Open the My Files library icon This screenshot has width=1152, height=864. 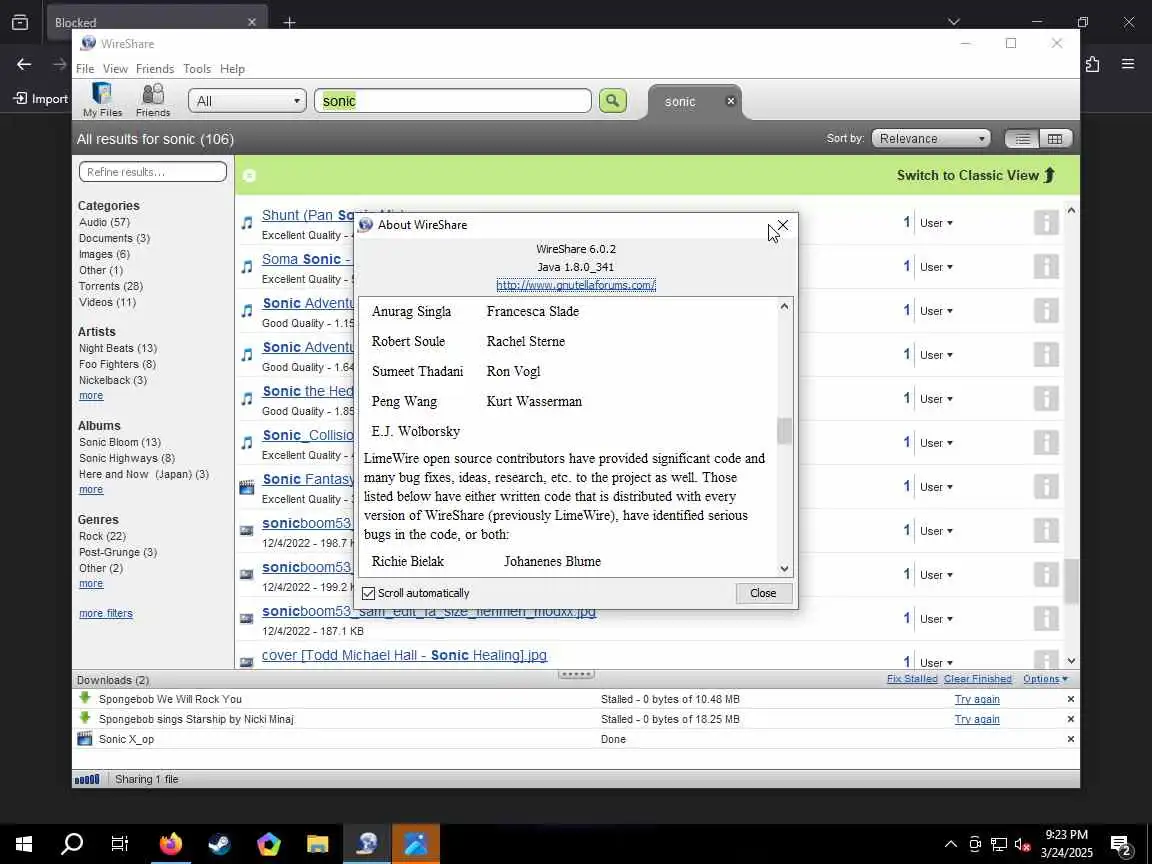click(102, 100)
